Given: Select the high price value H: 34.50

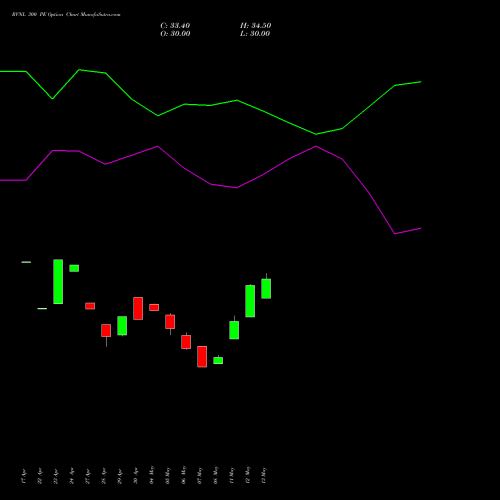Looking at the screenshot, I should (x=255, y=26).
